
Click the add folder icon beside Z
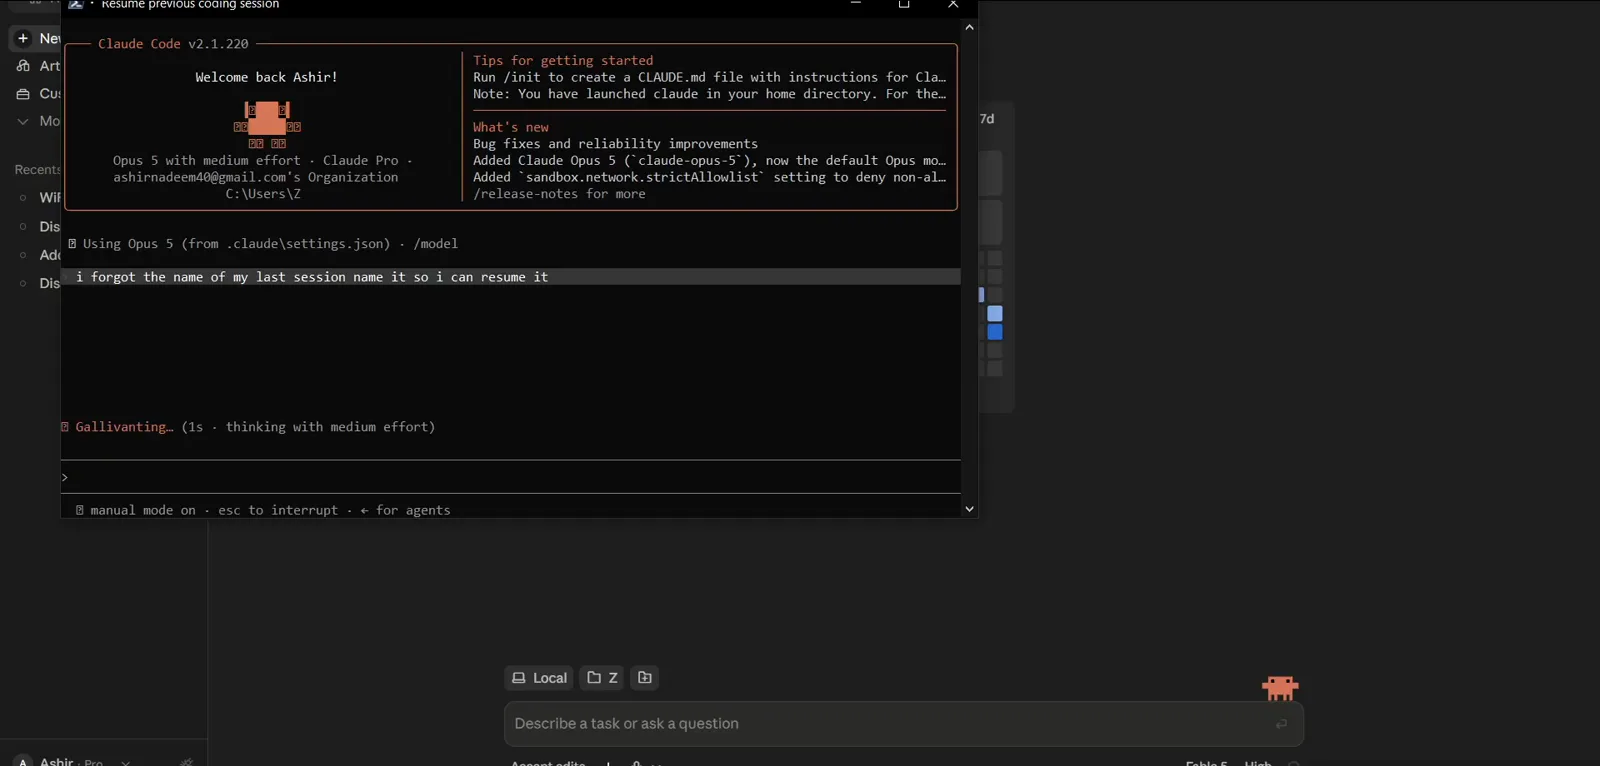645,678
